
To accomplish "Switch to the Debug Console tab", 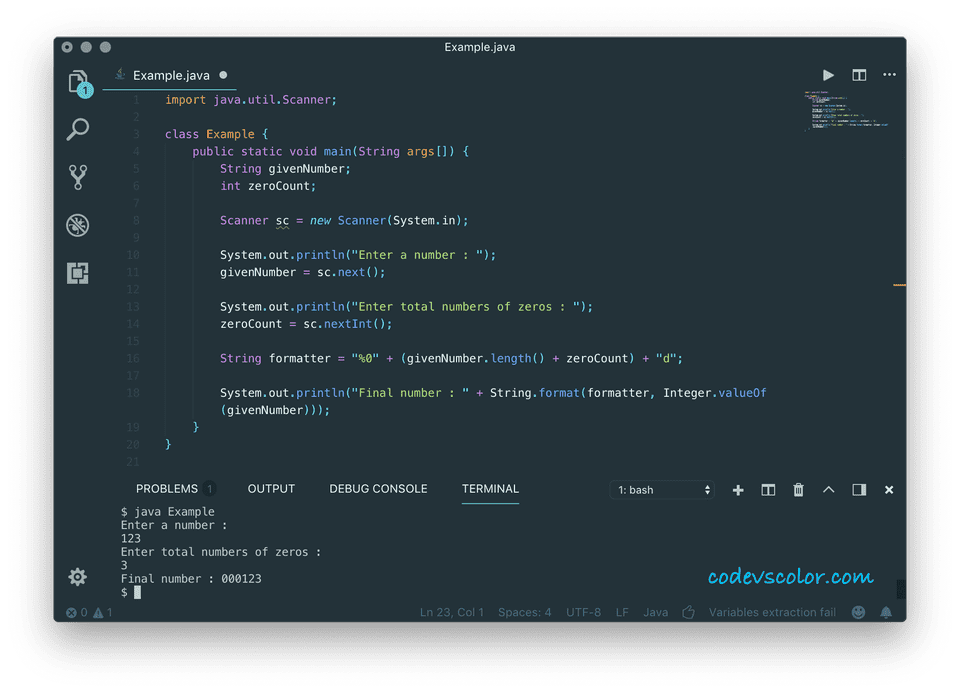I will 377,488.
